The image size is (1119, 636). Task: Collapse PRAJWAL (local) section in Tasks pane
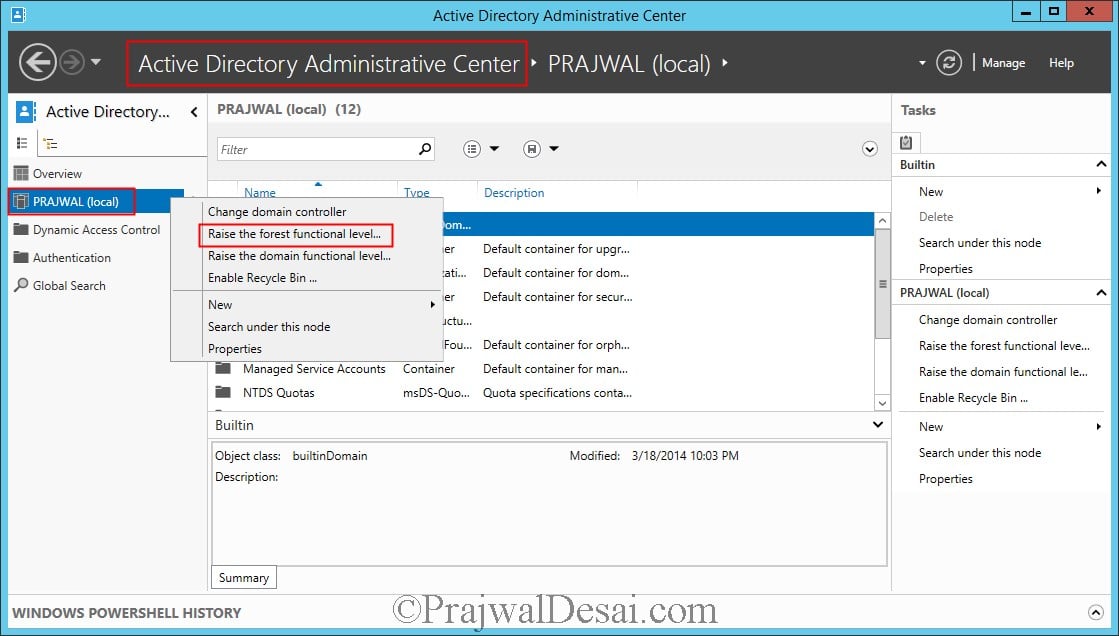click(x=1101, y=293)
